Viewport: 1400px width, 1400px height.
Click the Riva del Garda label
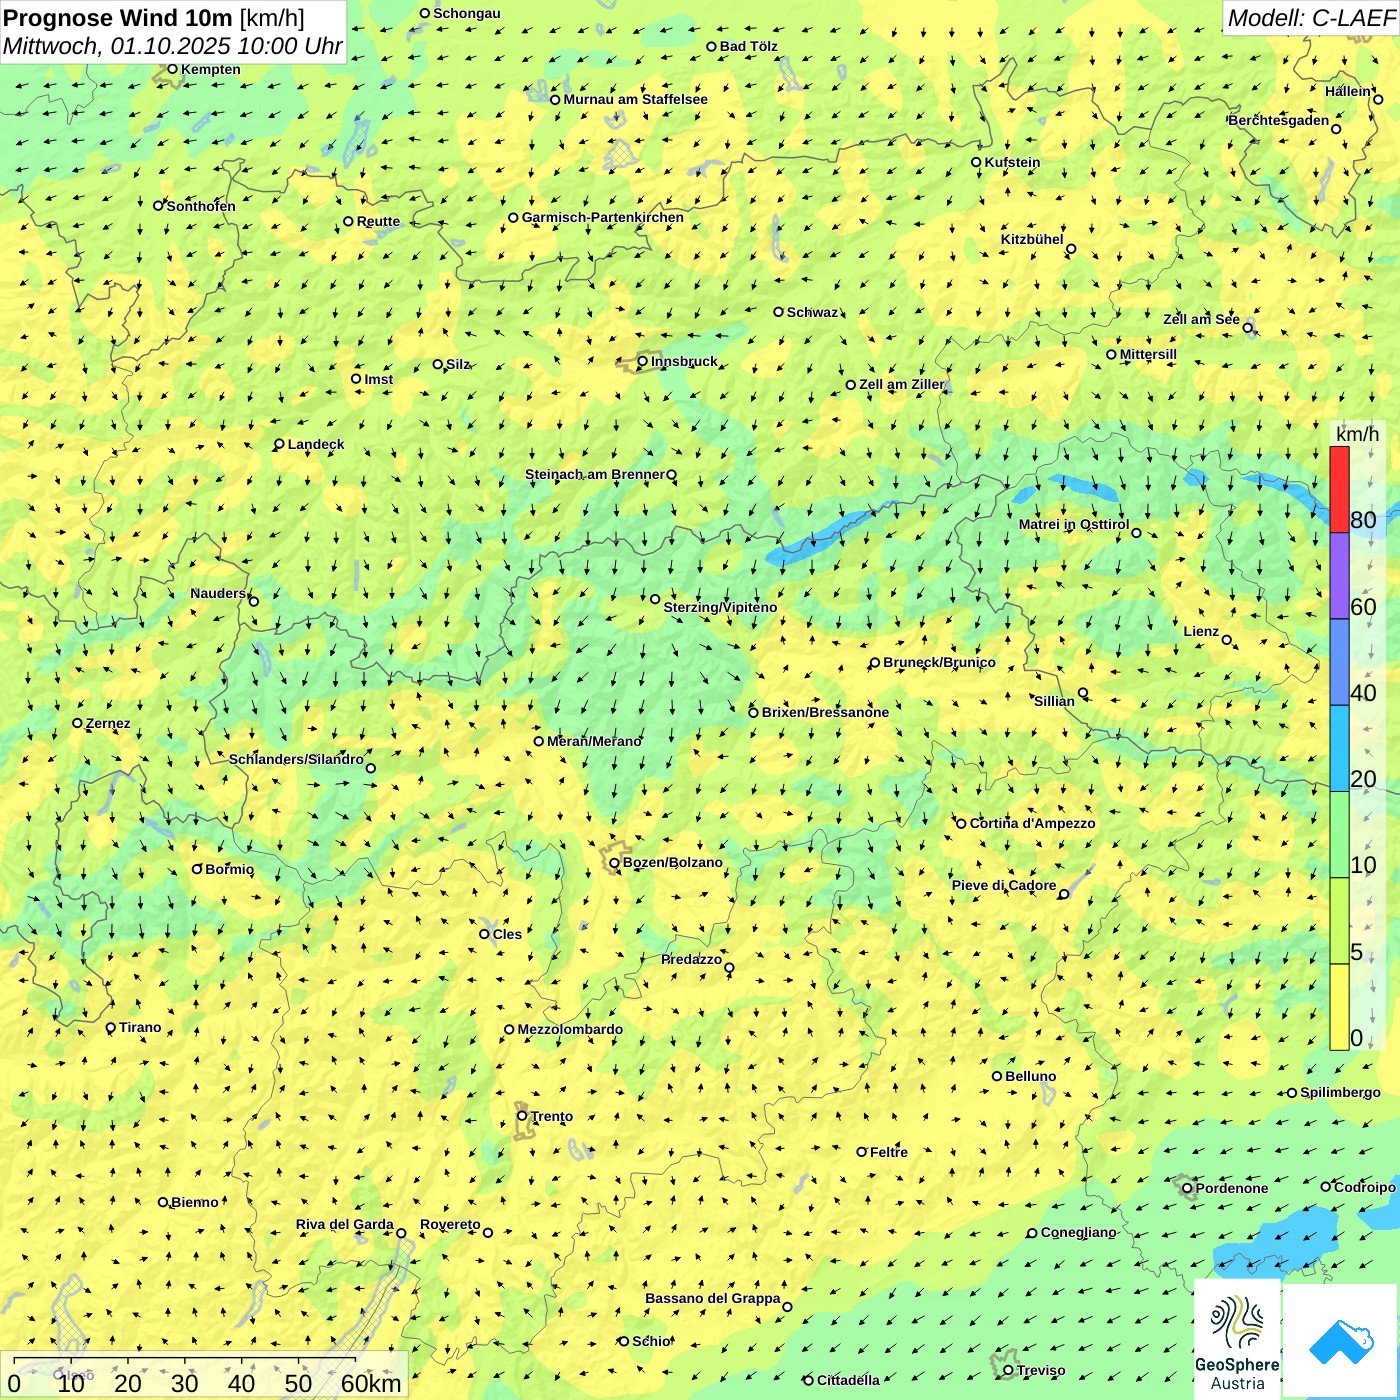pos(345,1224)
